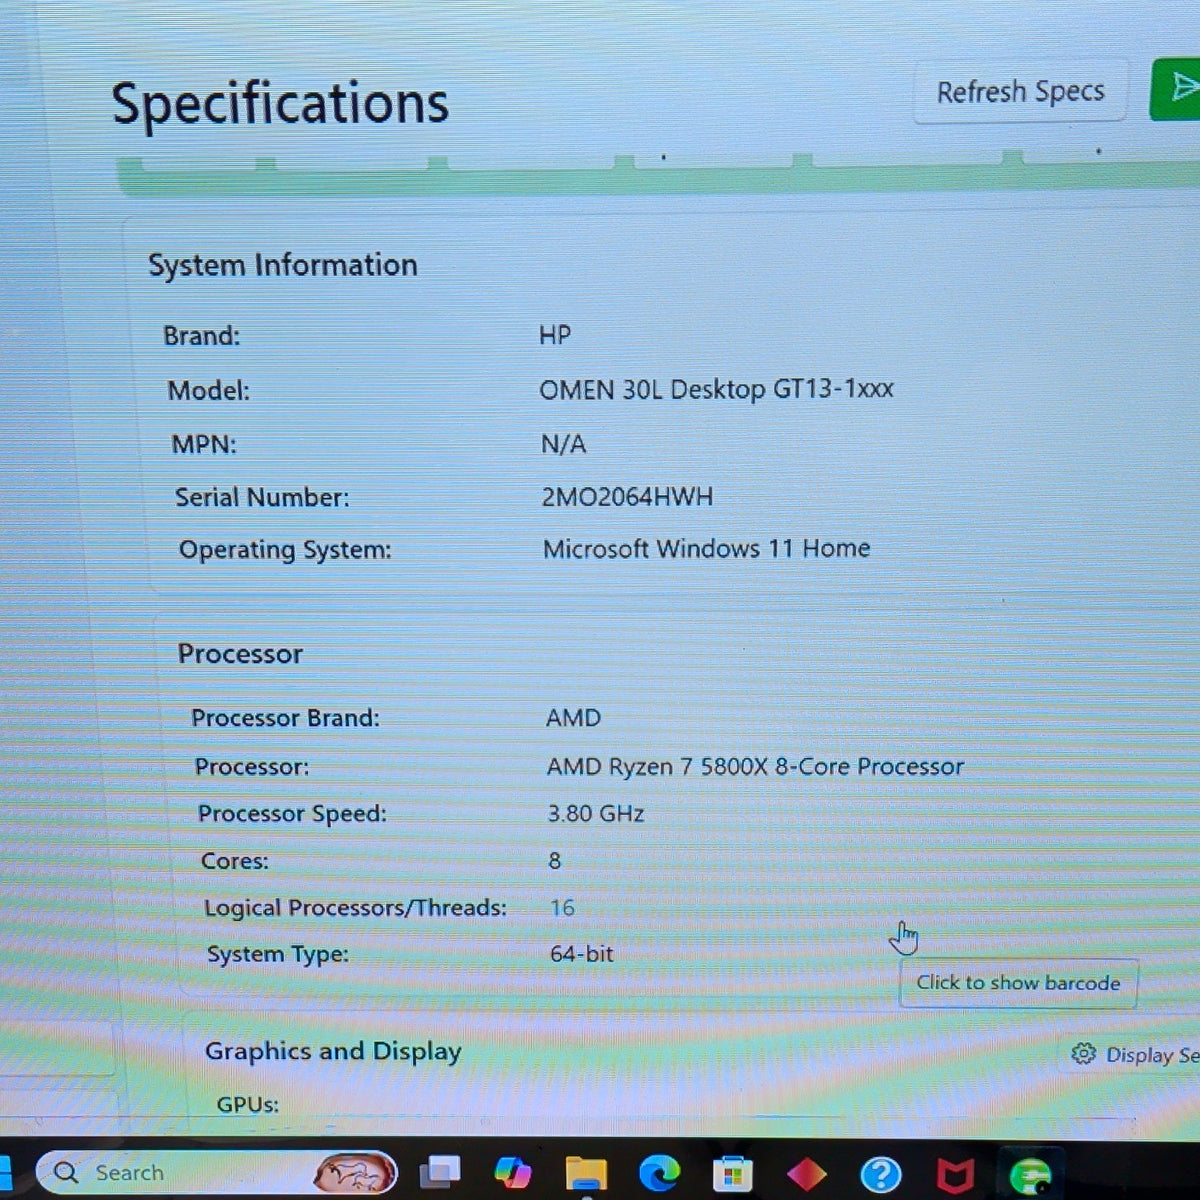Viewport: 1200px width, 1200px height.
Task: Click the Graphics and Display heading
Action: click(333, 1051)
